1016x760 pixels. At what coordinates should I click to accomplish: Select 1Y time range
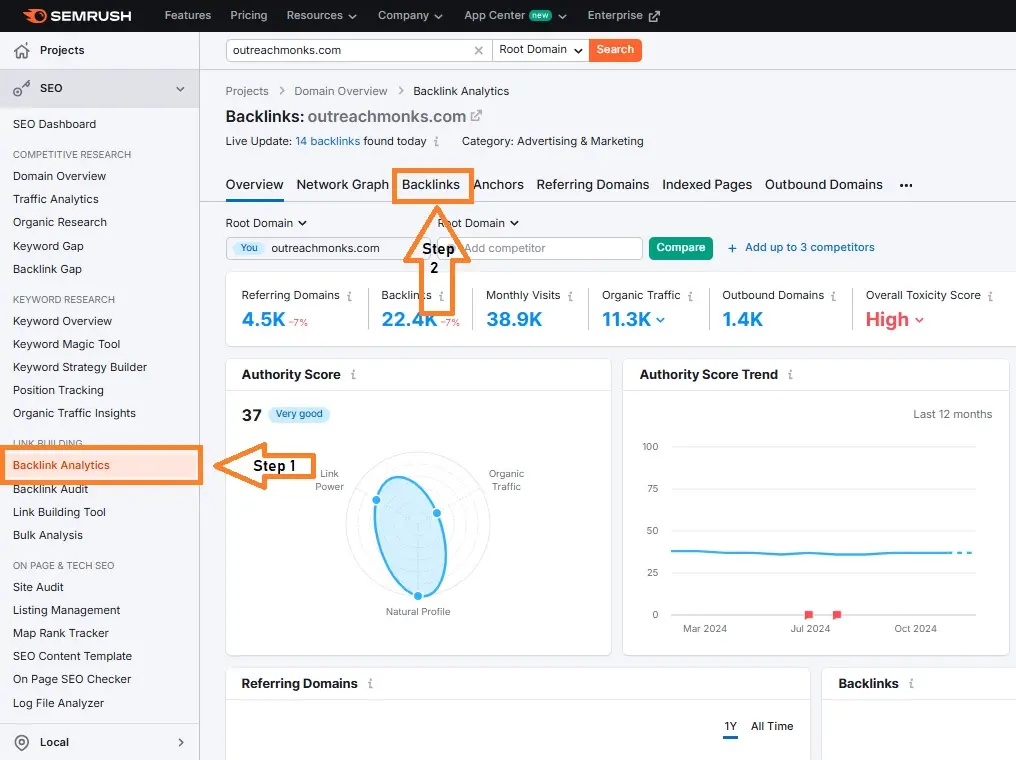pyautogui.click(x=730, y=726)
